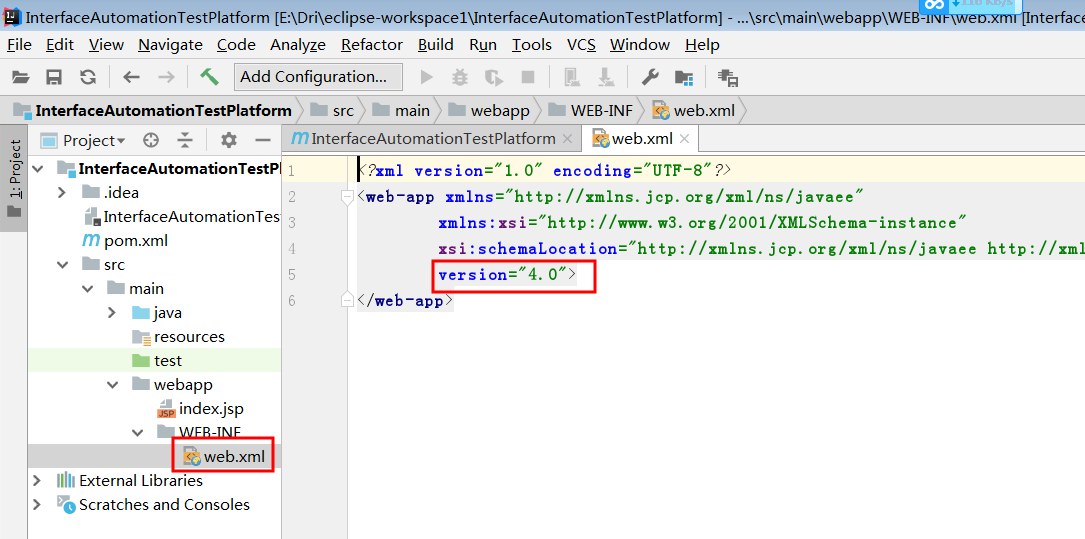The height and width of the screenshot is (539, 1085).
Task: Open the VCS menu
Action: (x=581, y=45)
